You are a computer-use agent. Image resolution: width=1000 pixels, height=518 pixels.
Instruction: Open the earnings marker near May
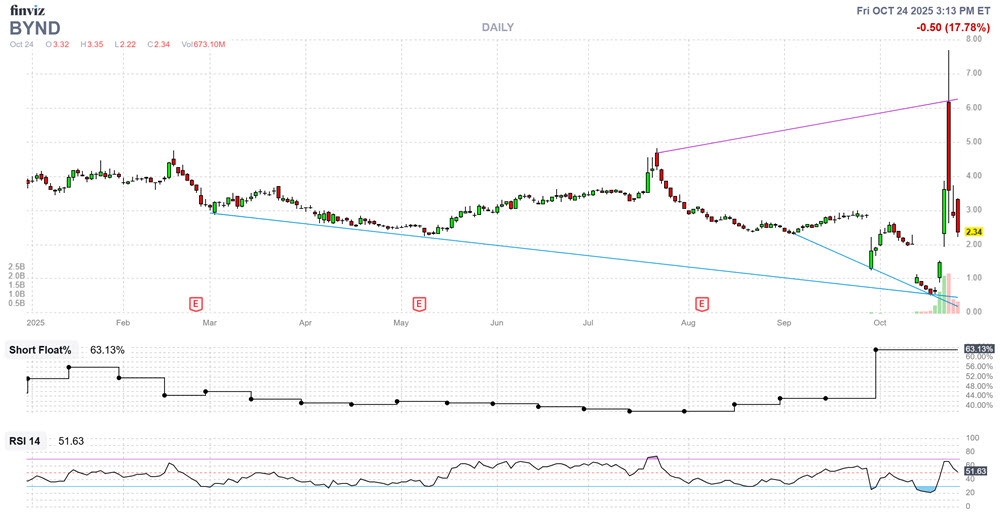[419, 304]
